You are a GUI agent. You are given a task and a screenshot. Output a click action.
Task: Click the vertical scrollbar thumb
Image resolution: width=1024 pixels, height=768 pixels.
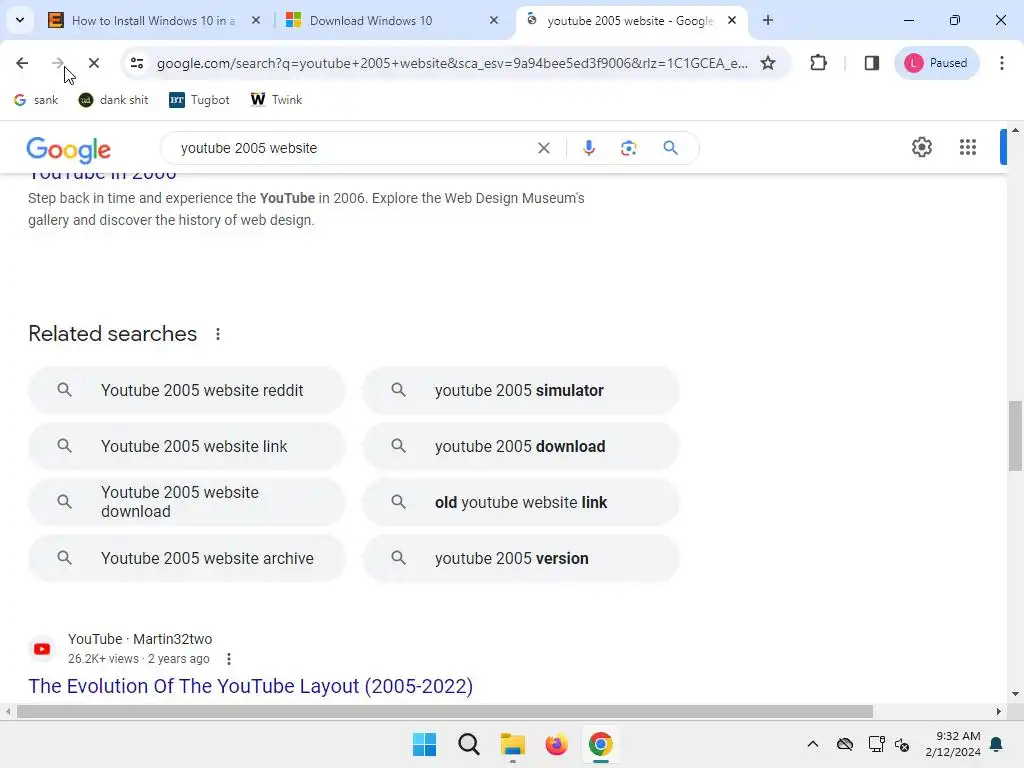(1016, 436)
